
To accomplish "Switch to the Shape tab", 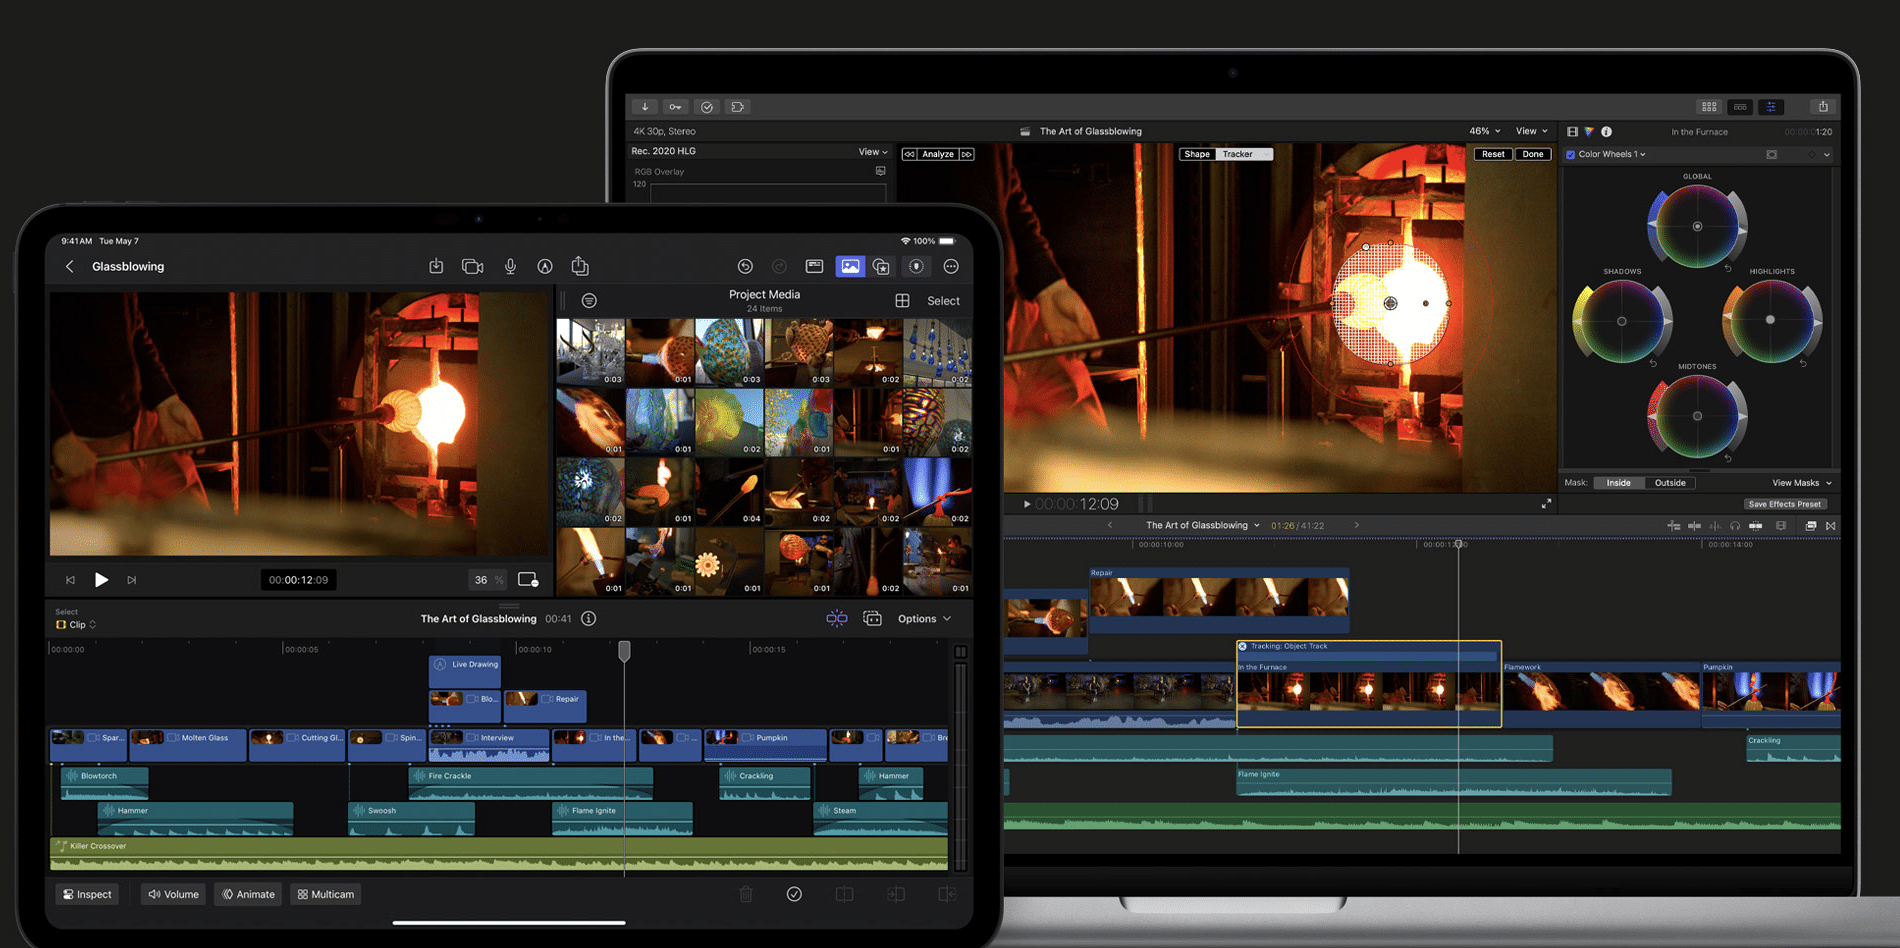I will click(x=1196, y=154).
